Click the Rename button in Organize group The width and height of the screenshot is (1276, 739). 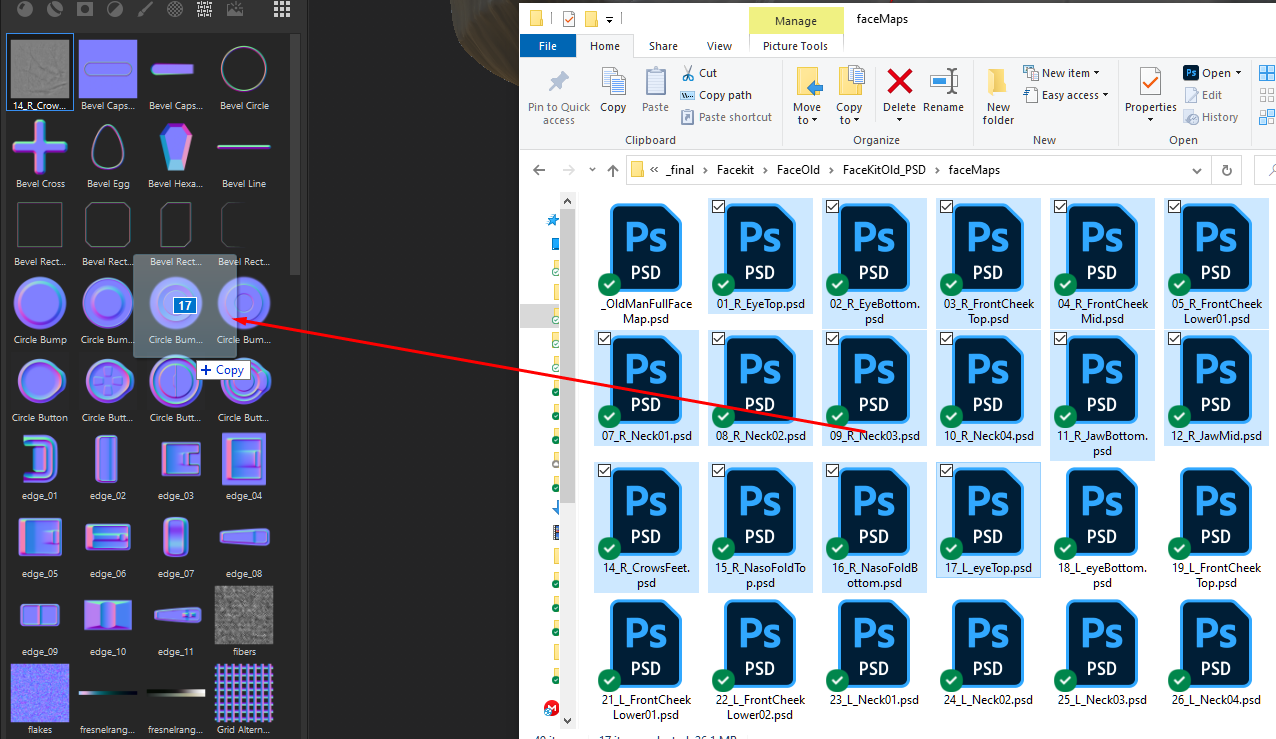coord(943,91)
